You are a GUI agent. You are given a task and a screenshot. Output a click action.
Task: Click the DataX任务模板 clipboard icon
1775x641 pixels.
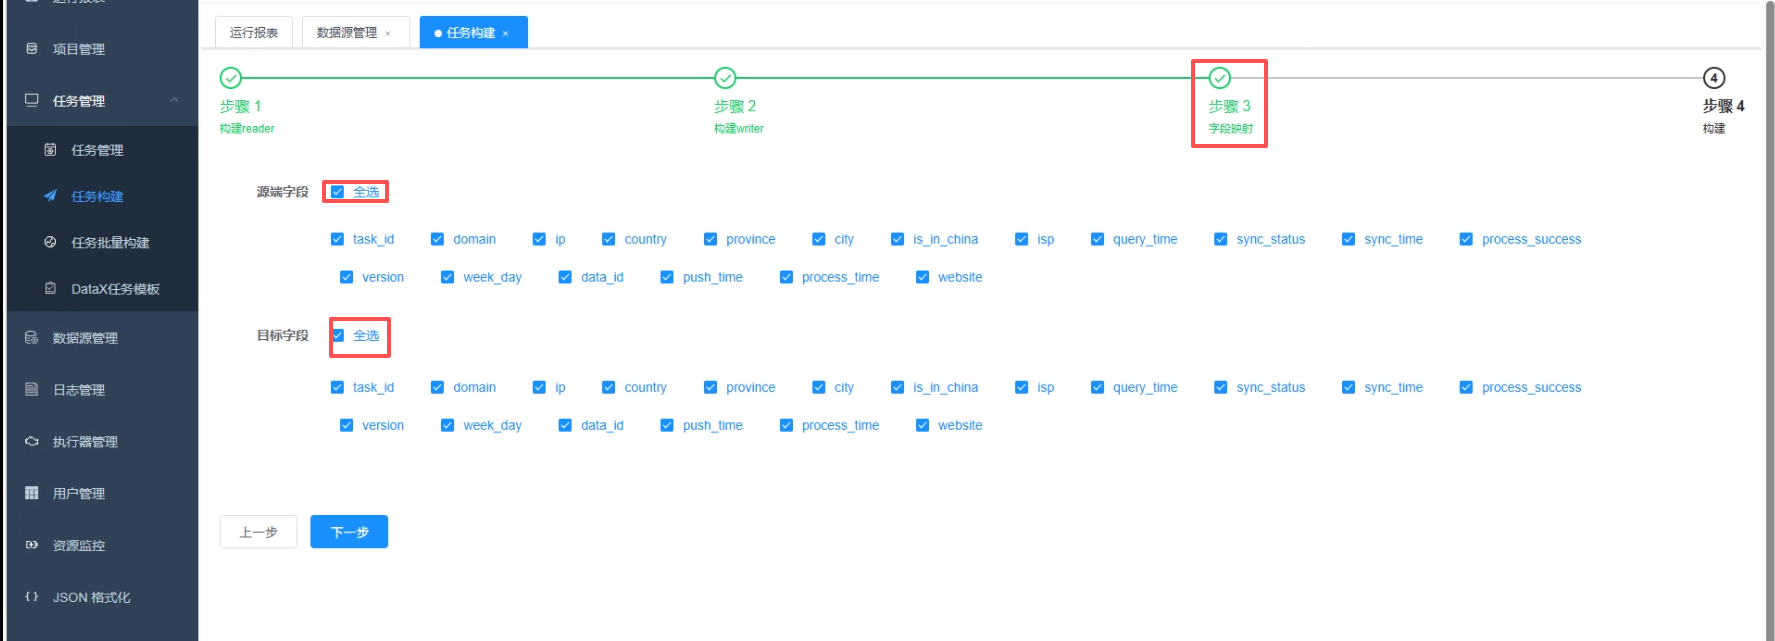click(x=50, y=289)
